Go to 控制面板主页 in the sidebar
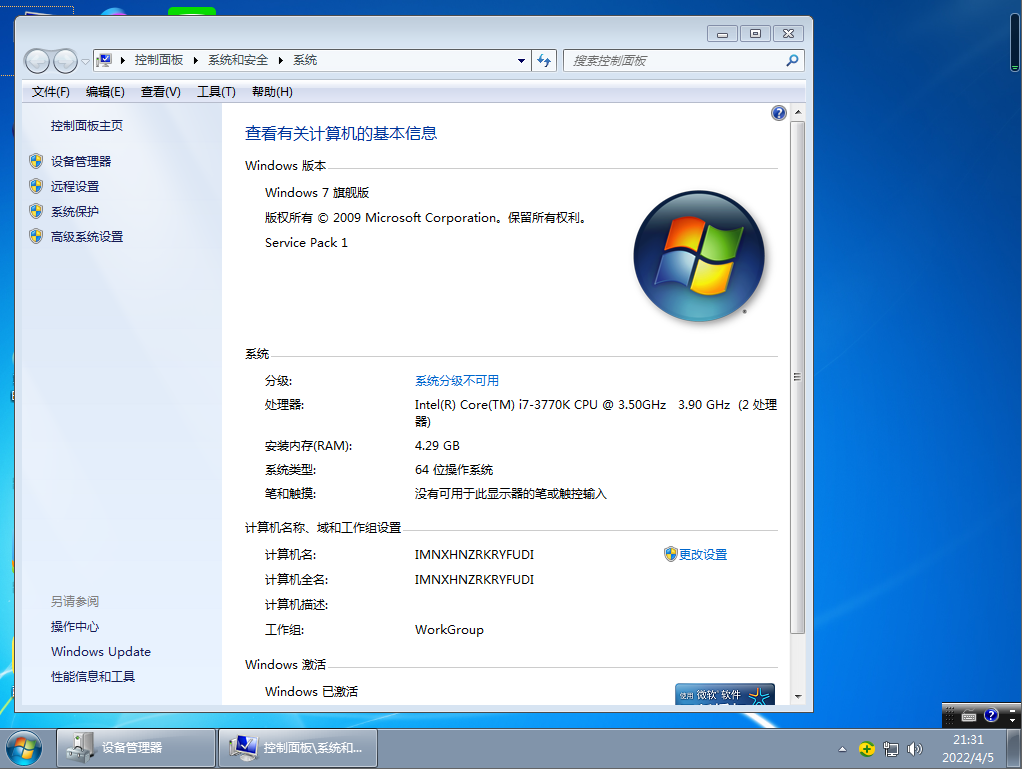 tap(87, 126)
